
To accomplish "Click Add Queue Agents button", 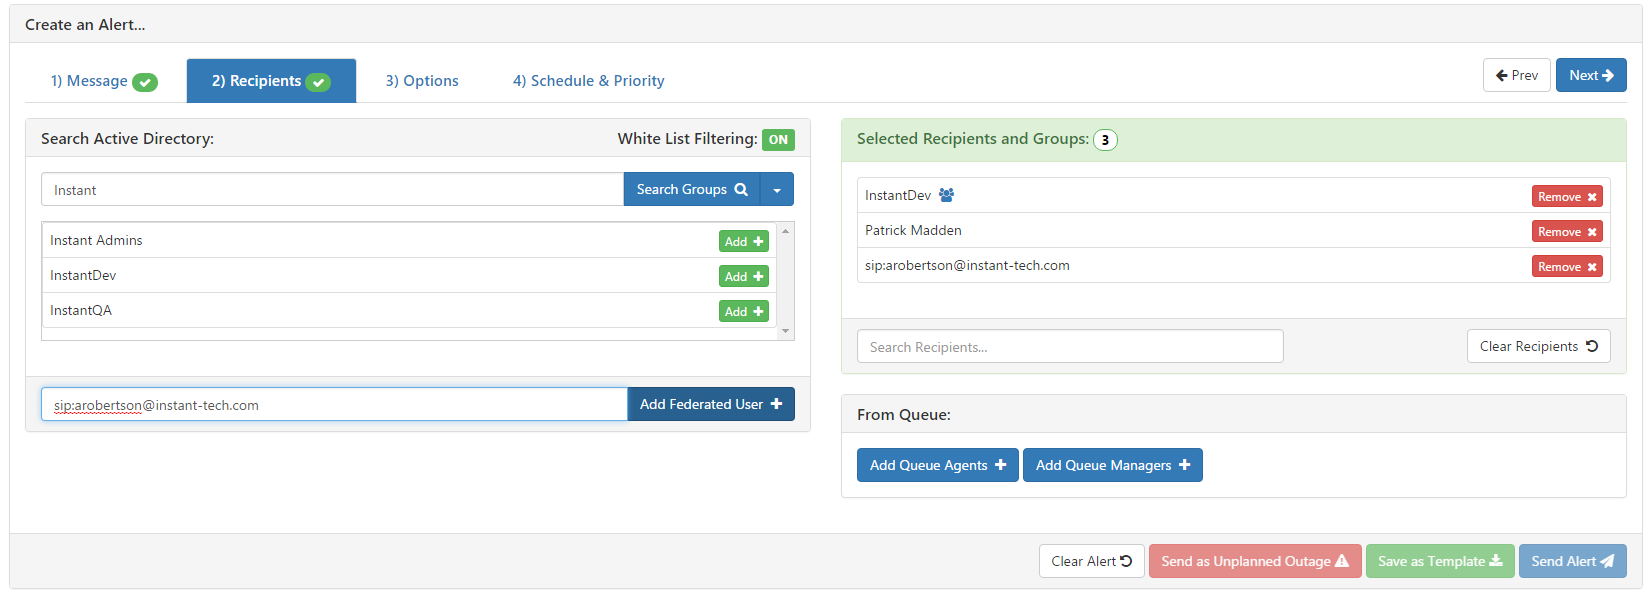I will click(938, 465).
